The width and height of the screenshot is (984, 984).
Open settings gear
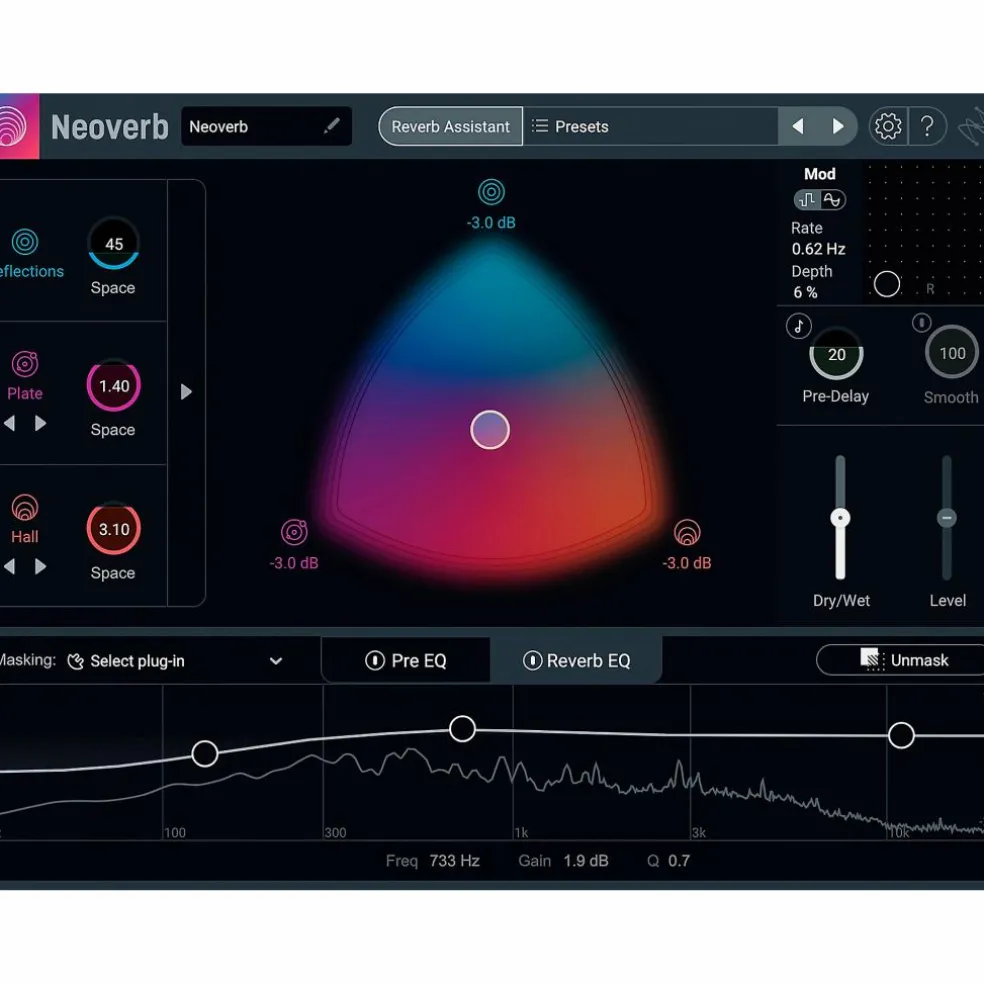pos(888,126)
